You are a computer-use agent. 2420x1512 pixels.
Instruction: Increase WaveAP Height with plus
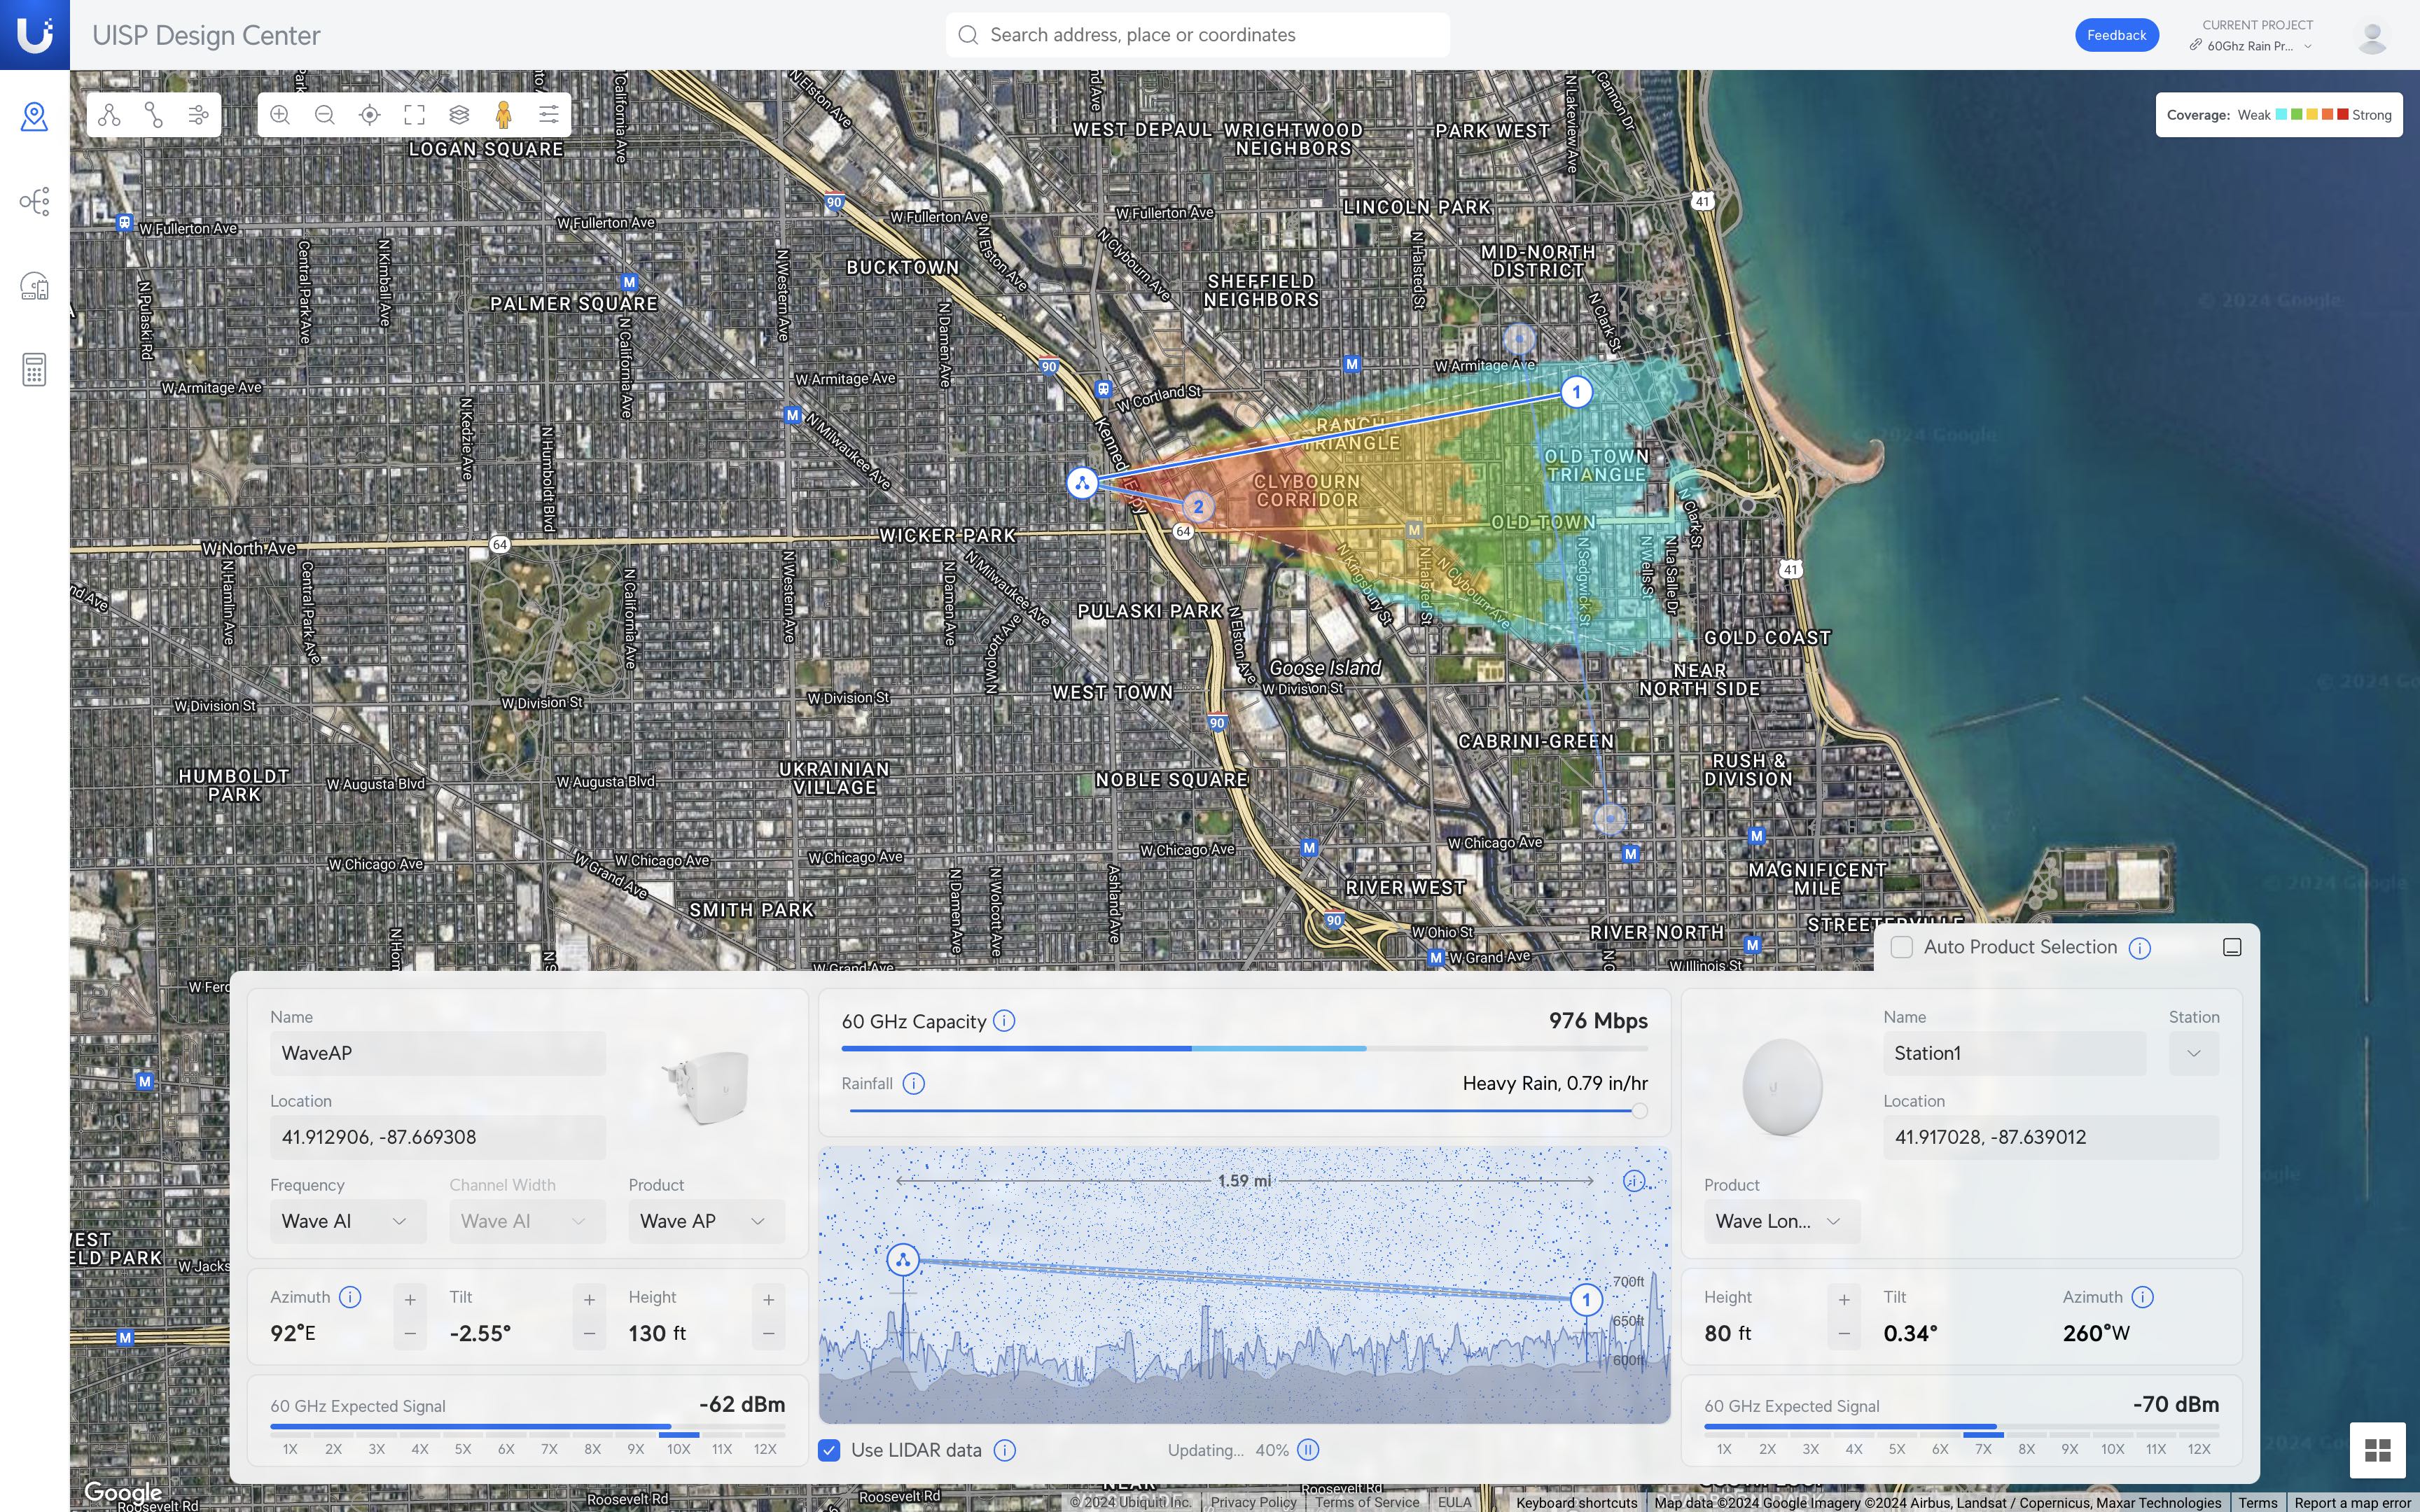pyautogui.click(x=768, y=1300)
